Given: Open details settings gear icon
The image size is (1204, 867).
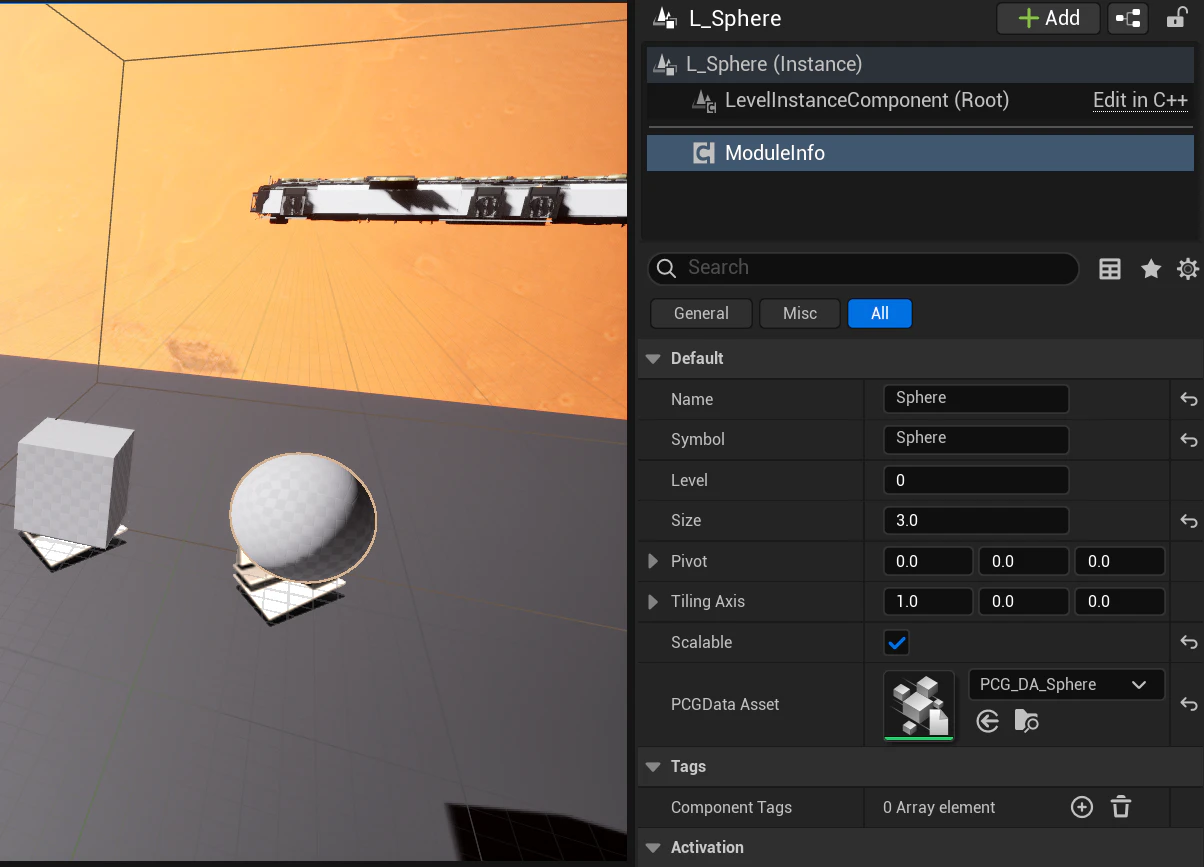Looking at the screenshot, I should pos(1188,268).
